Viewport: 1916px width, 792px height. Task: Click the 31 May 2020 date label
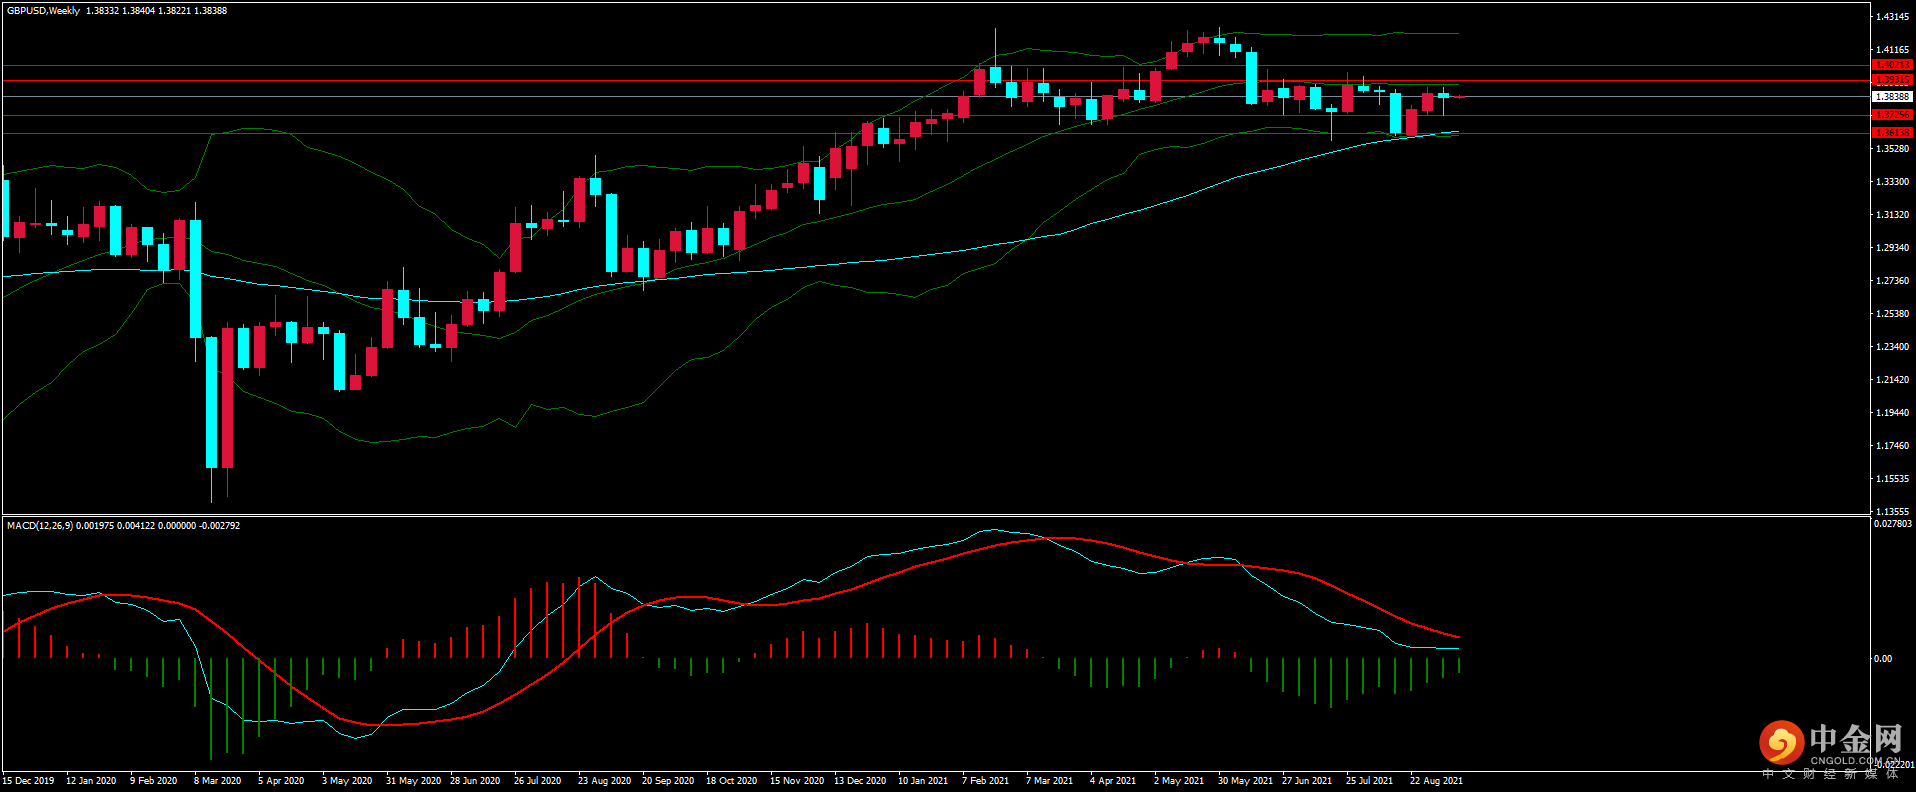point(414,781)
